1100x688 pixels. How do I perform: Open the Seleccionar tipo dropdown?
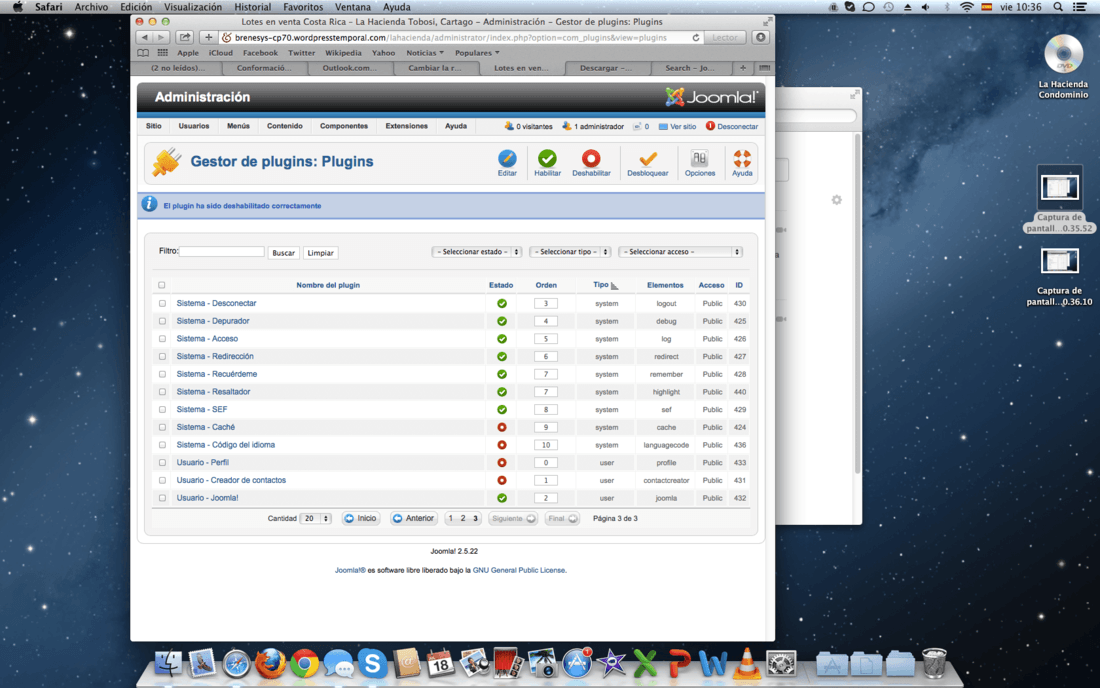pyautogui.click(x=570, y=252)
